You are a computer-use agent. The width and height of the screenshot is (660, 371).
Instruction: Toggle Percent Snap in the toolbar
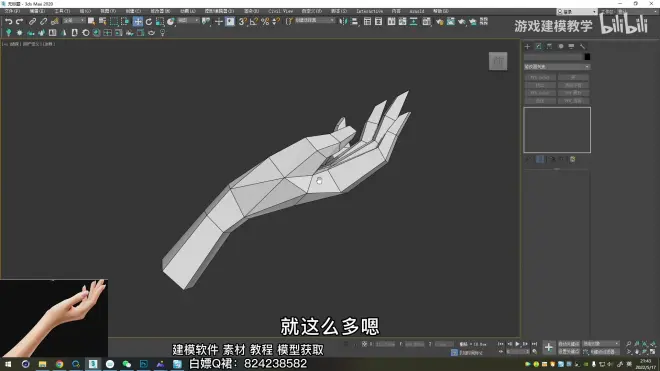pyautogui.click(x=265, y=21)
